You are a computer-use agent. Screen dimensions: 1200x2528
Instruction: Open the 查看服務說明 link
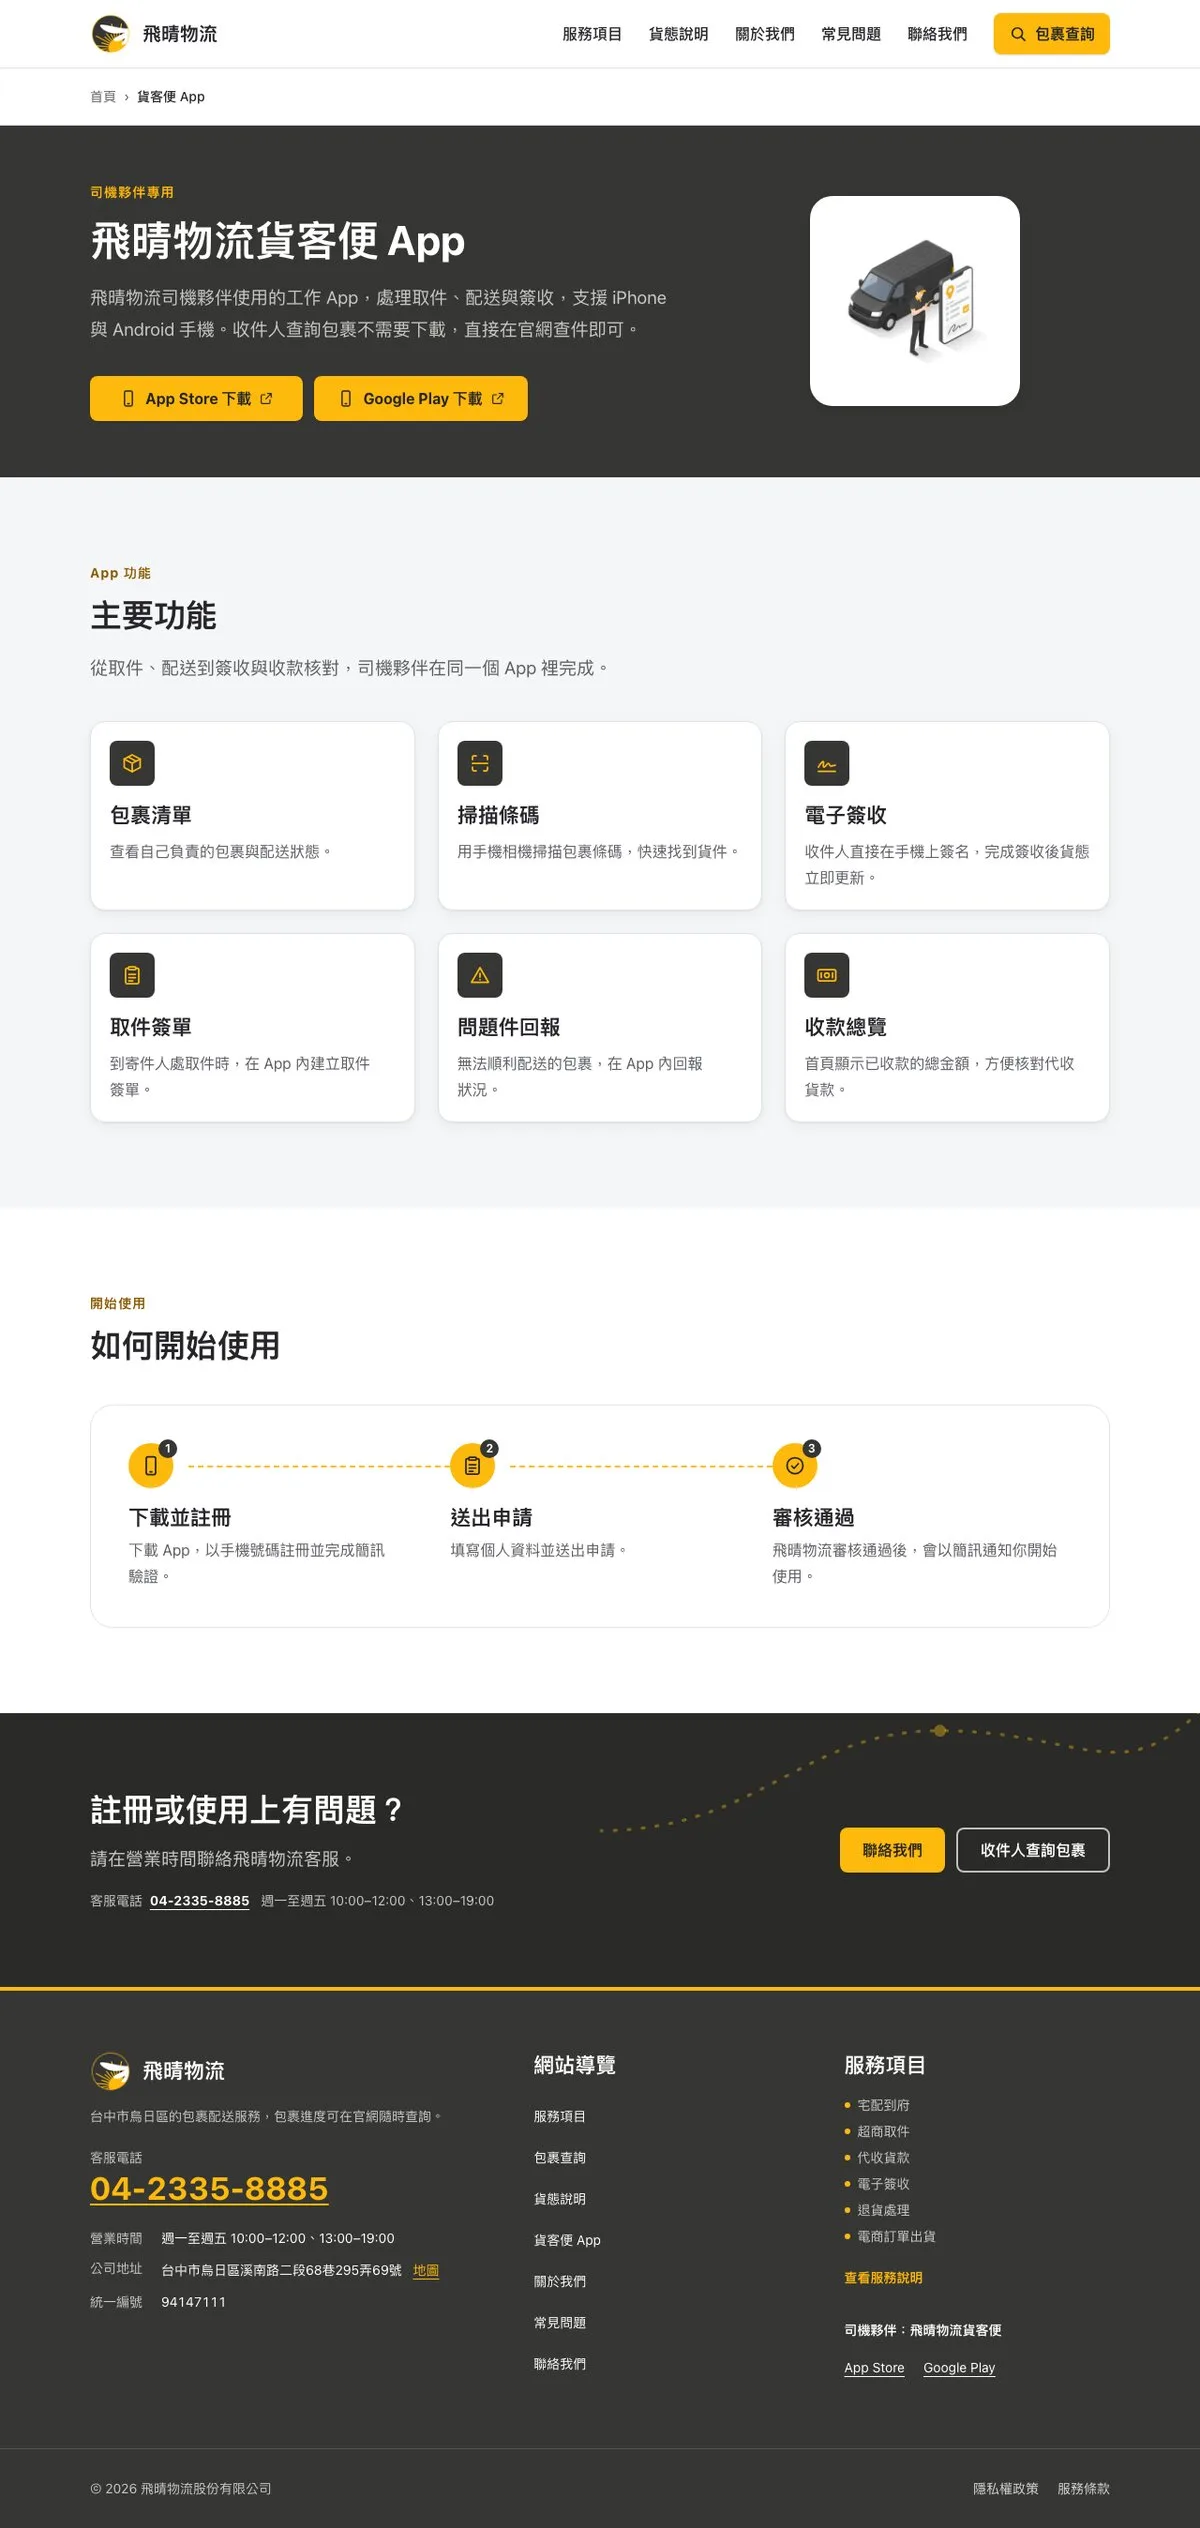pyautogui.click(x=883, y=2278)
